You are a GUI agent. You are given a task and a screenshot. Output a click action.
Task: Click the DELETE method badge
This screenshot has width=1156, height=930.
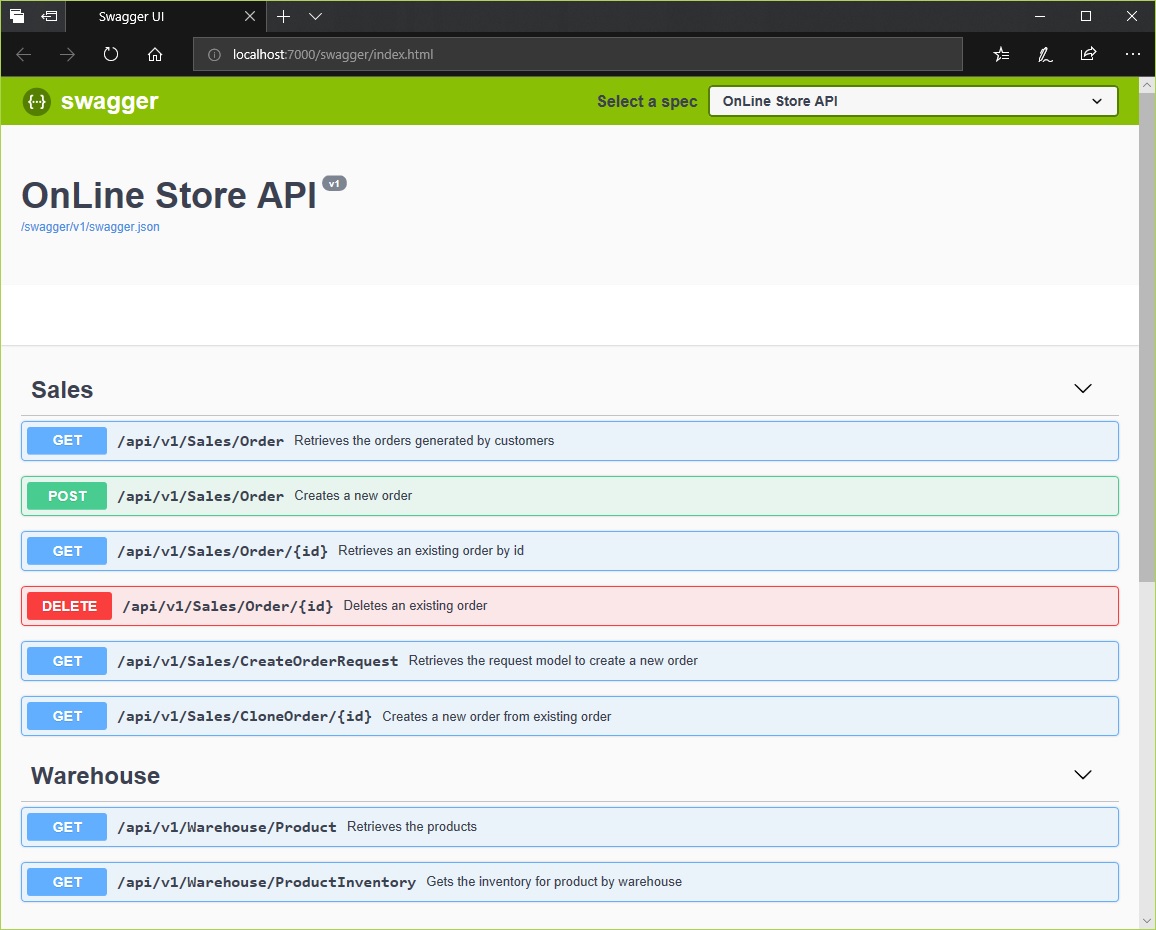coord(69,606)
